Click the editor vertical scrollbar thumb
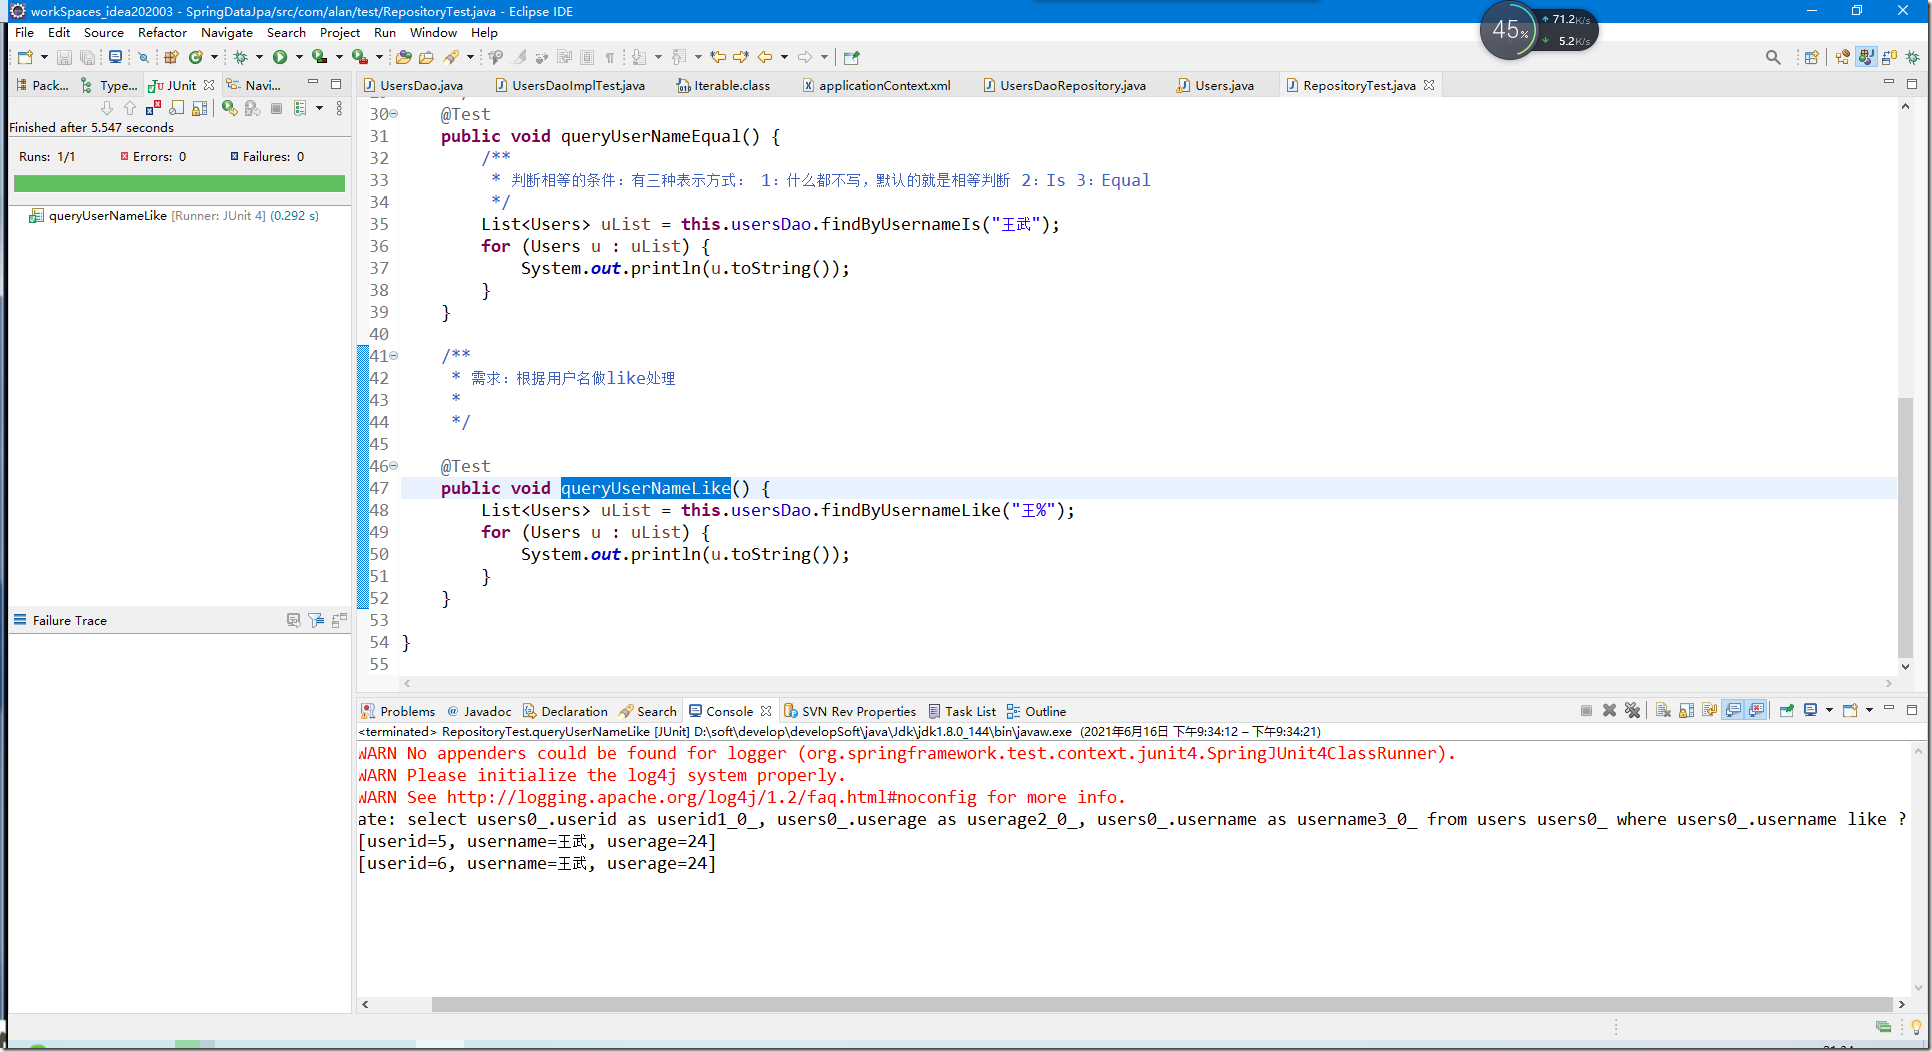Screen dimensions: 1932x1052 click(1905, 527)
